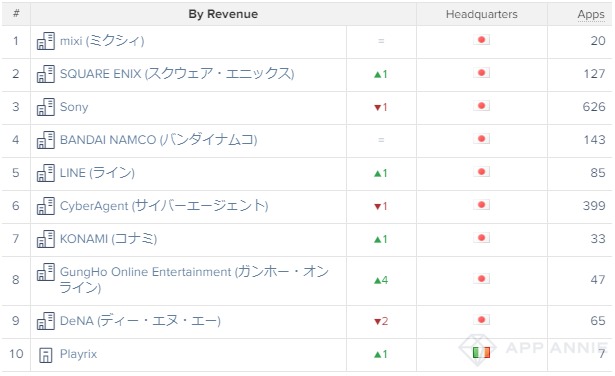Click apps count 626 for Sony
The image size is (615, 376).
point(594,107)
